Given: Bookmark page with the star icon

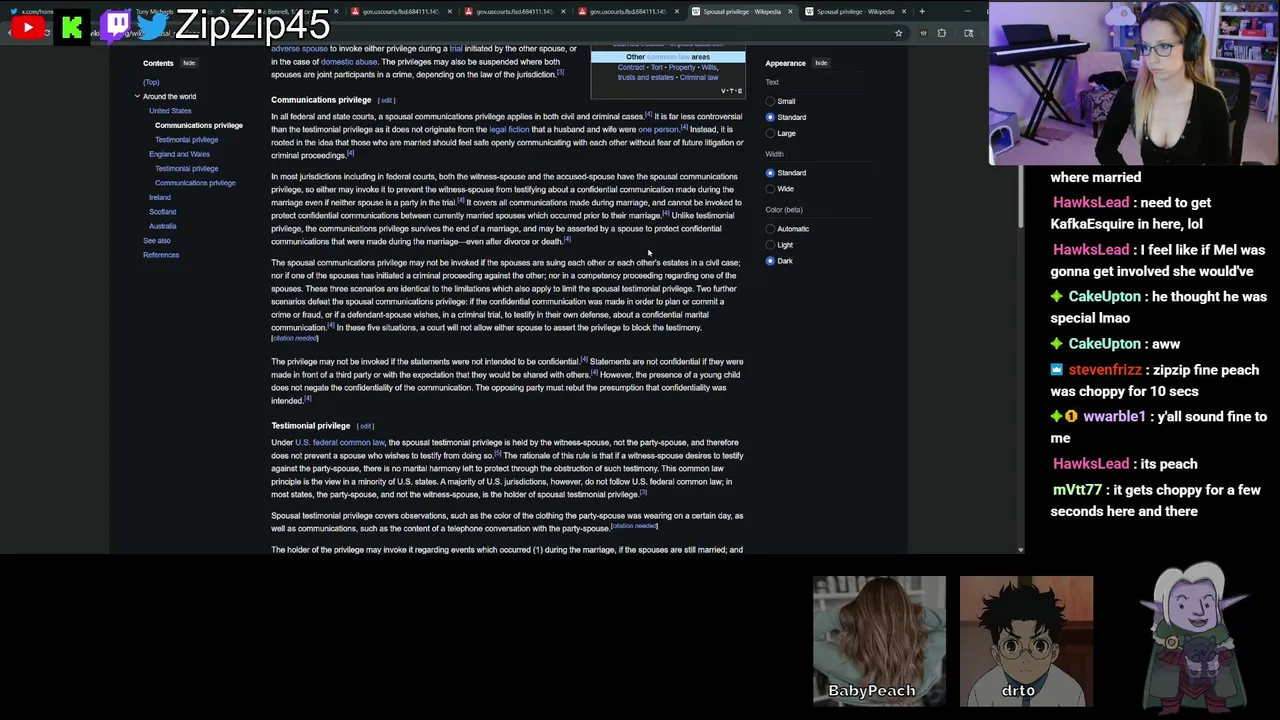Looking at the screenshot, I should (898, 33).
